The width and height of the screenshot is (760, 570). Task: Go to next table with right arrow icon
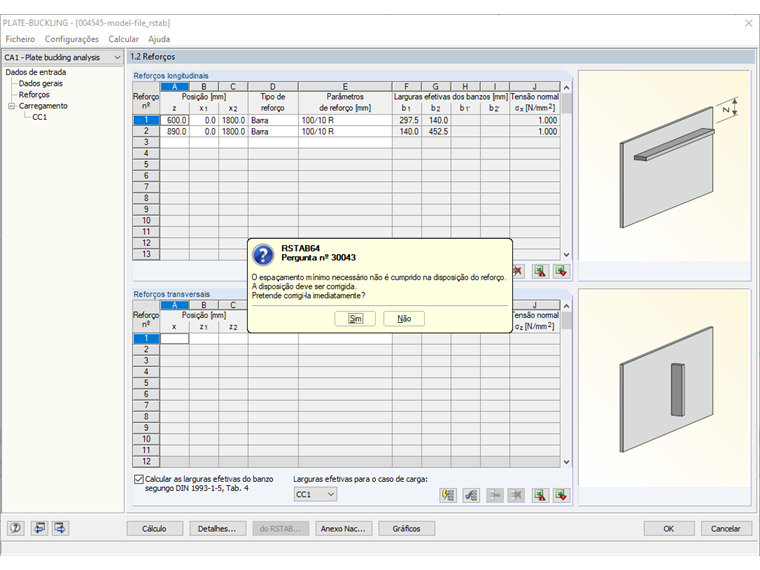click(61, 528)
